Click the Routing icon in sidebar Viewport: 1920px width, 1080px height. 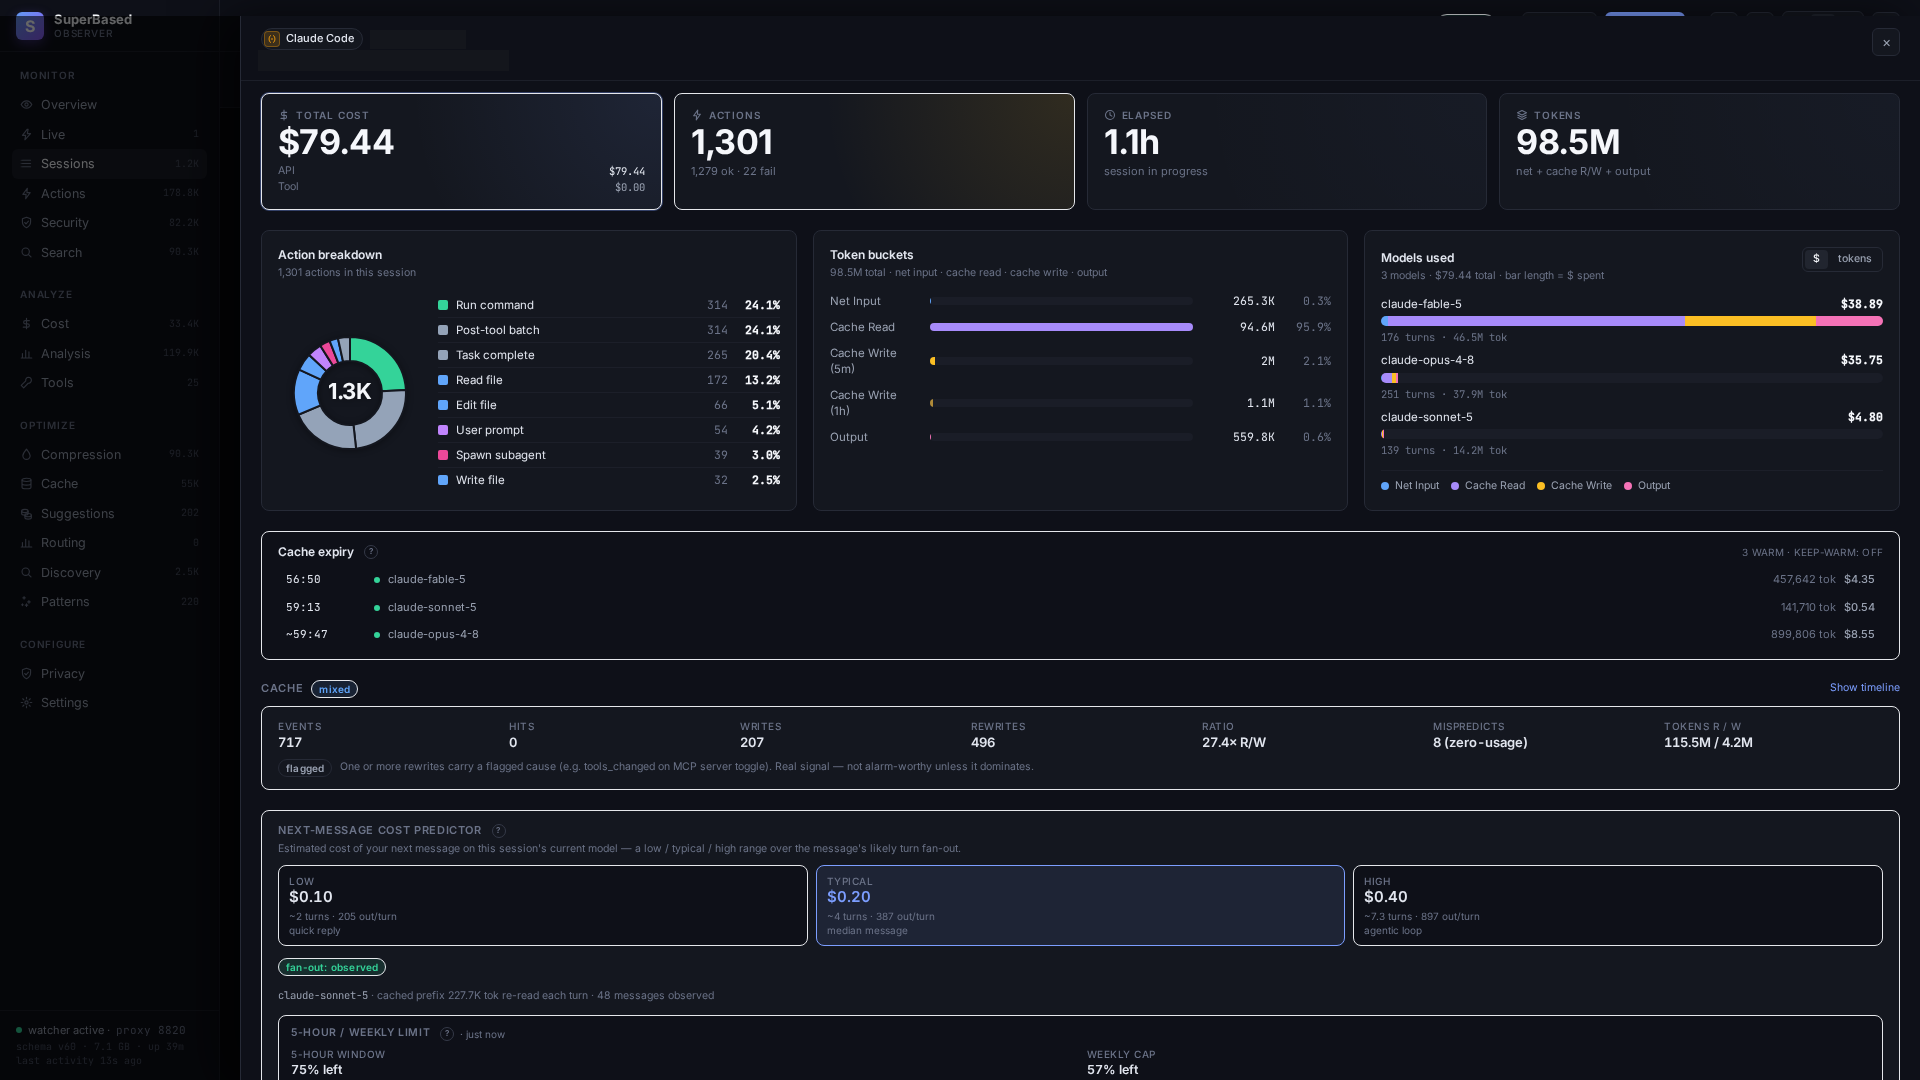27,543
